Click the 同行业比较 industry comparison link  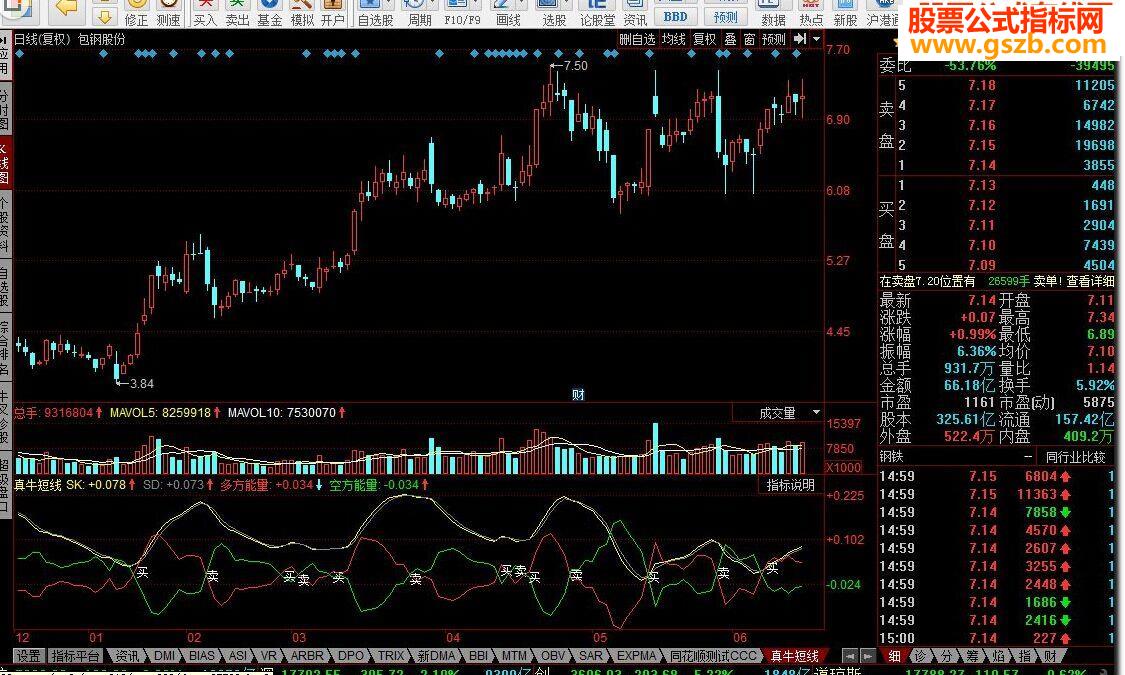point(1075,457)
